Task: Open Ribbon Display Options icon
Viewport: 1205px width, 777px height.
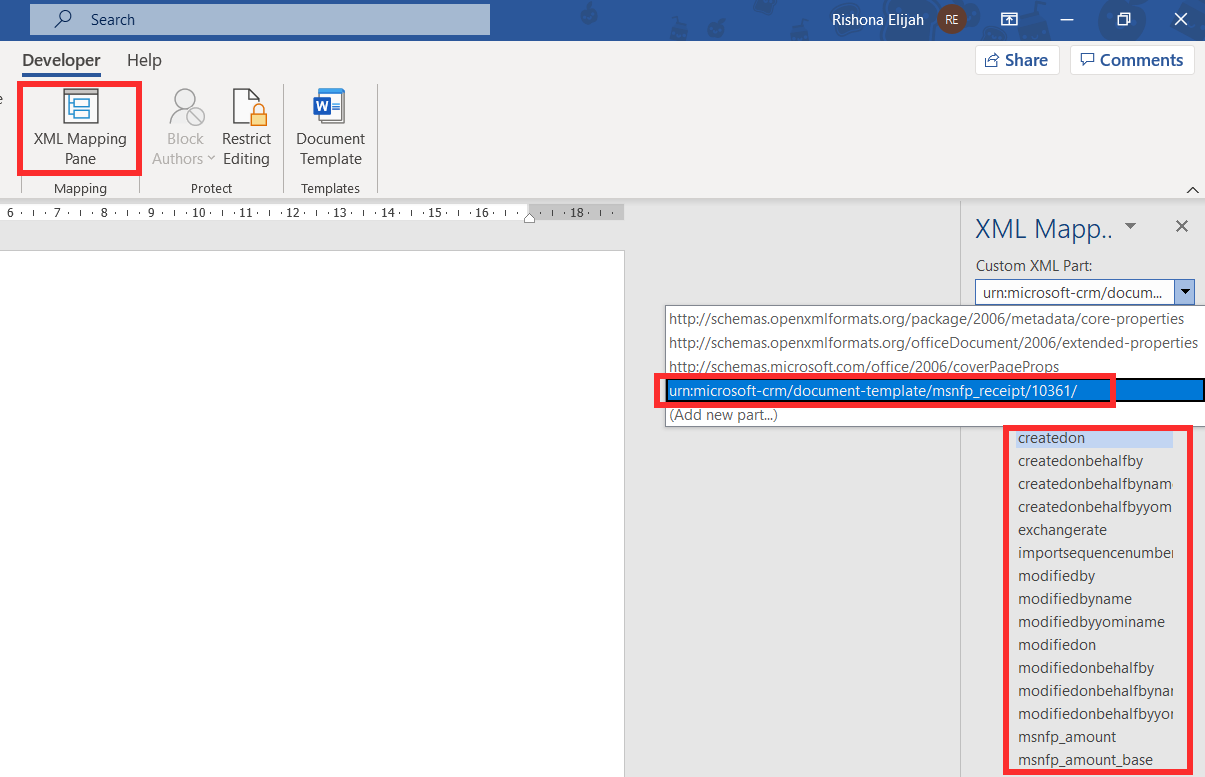Action: coord(1010,19)
